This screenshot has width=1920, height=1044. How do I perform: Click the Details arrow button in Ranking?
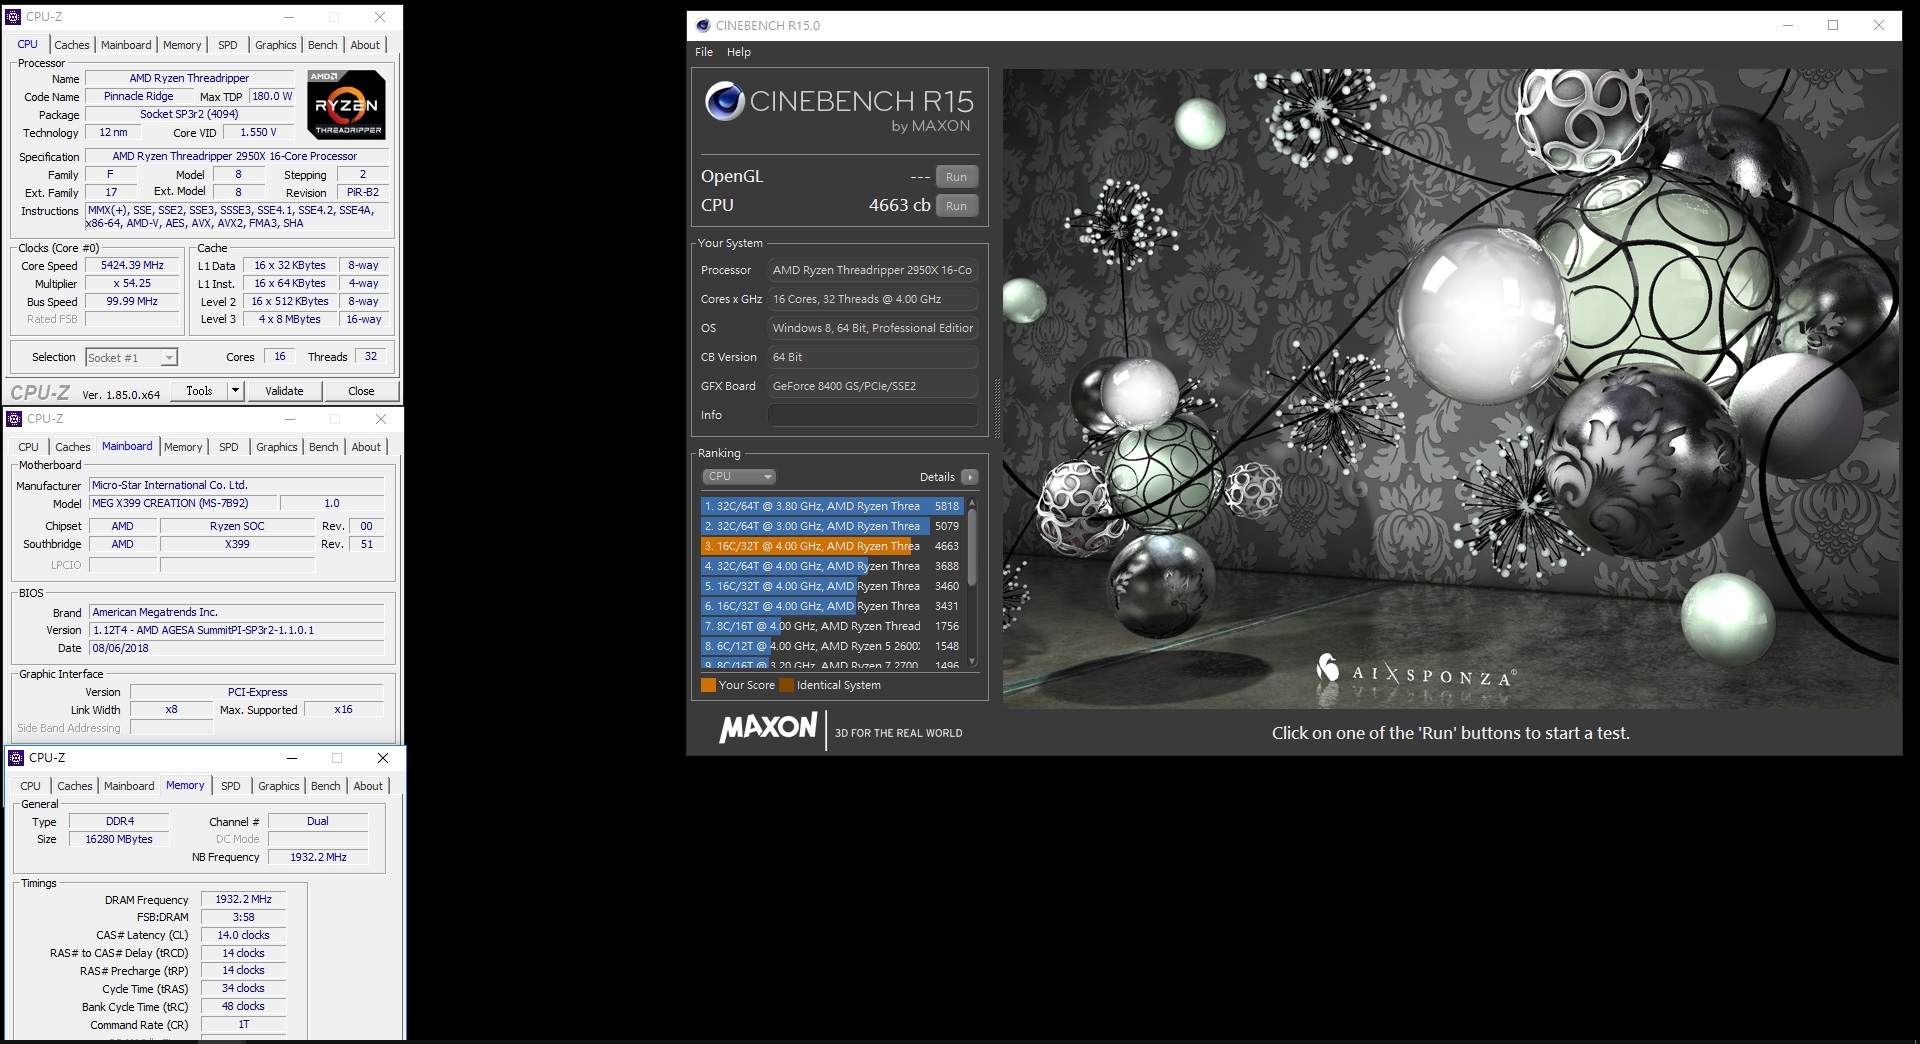click(969, 477)
